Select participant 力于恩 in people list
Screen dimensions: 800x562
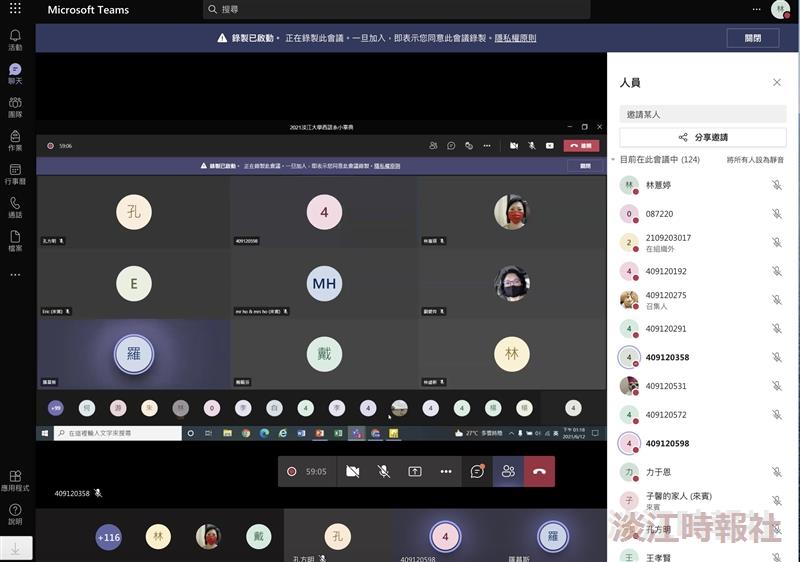pyautogui.click(x=703, y=472)
